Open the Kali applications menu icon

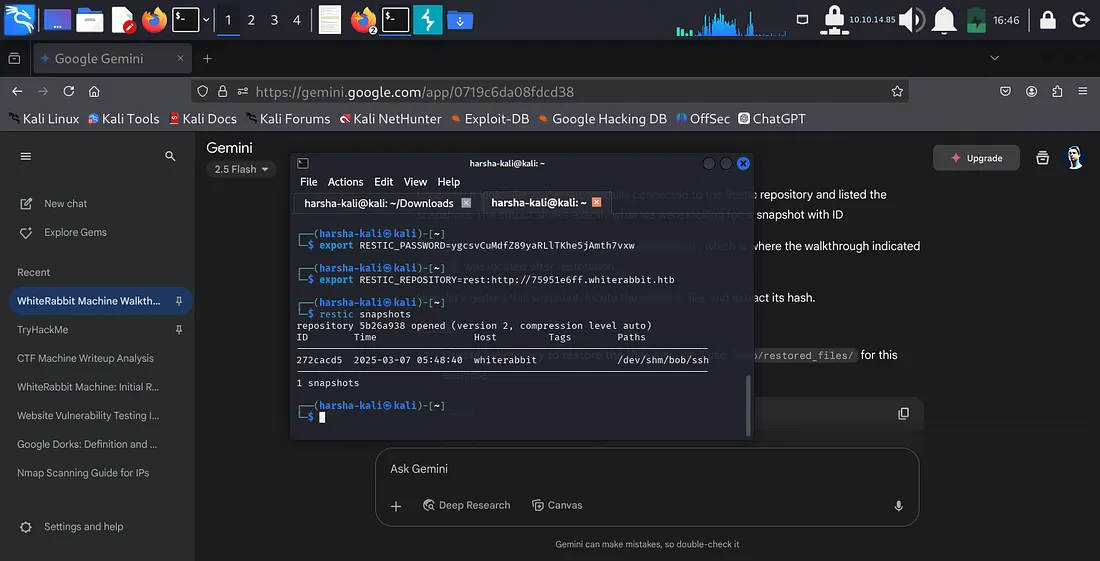[19, 20]
